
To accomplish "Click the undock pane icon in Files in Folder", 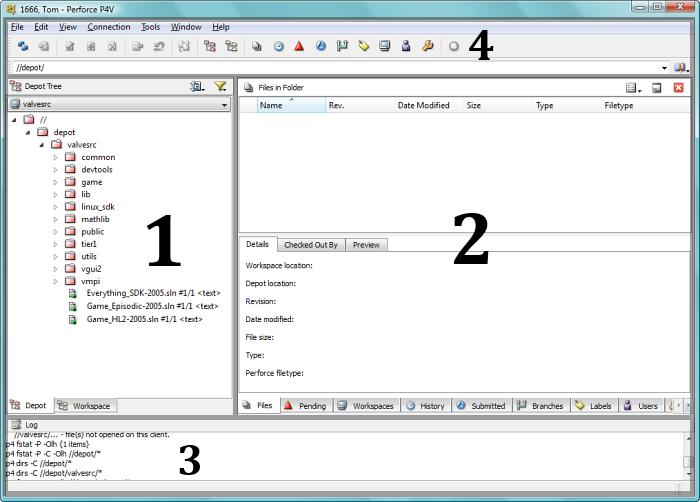I will point(656,88).
